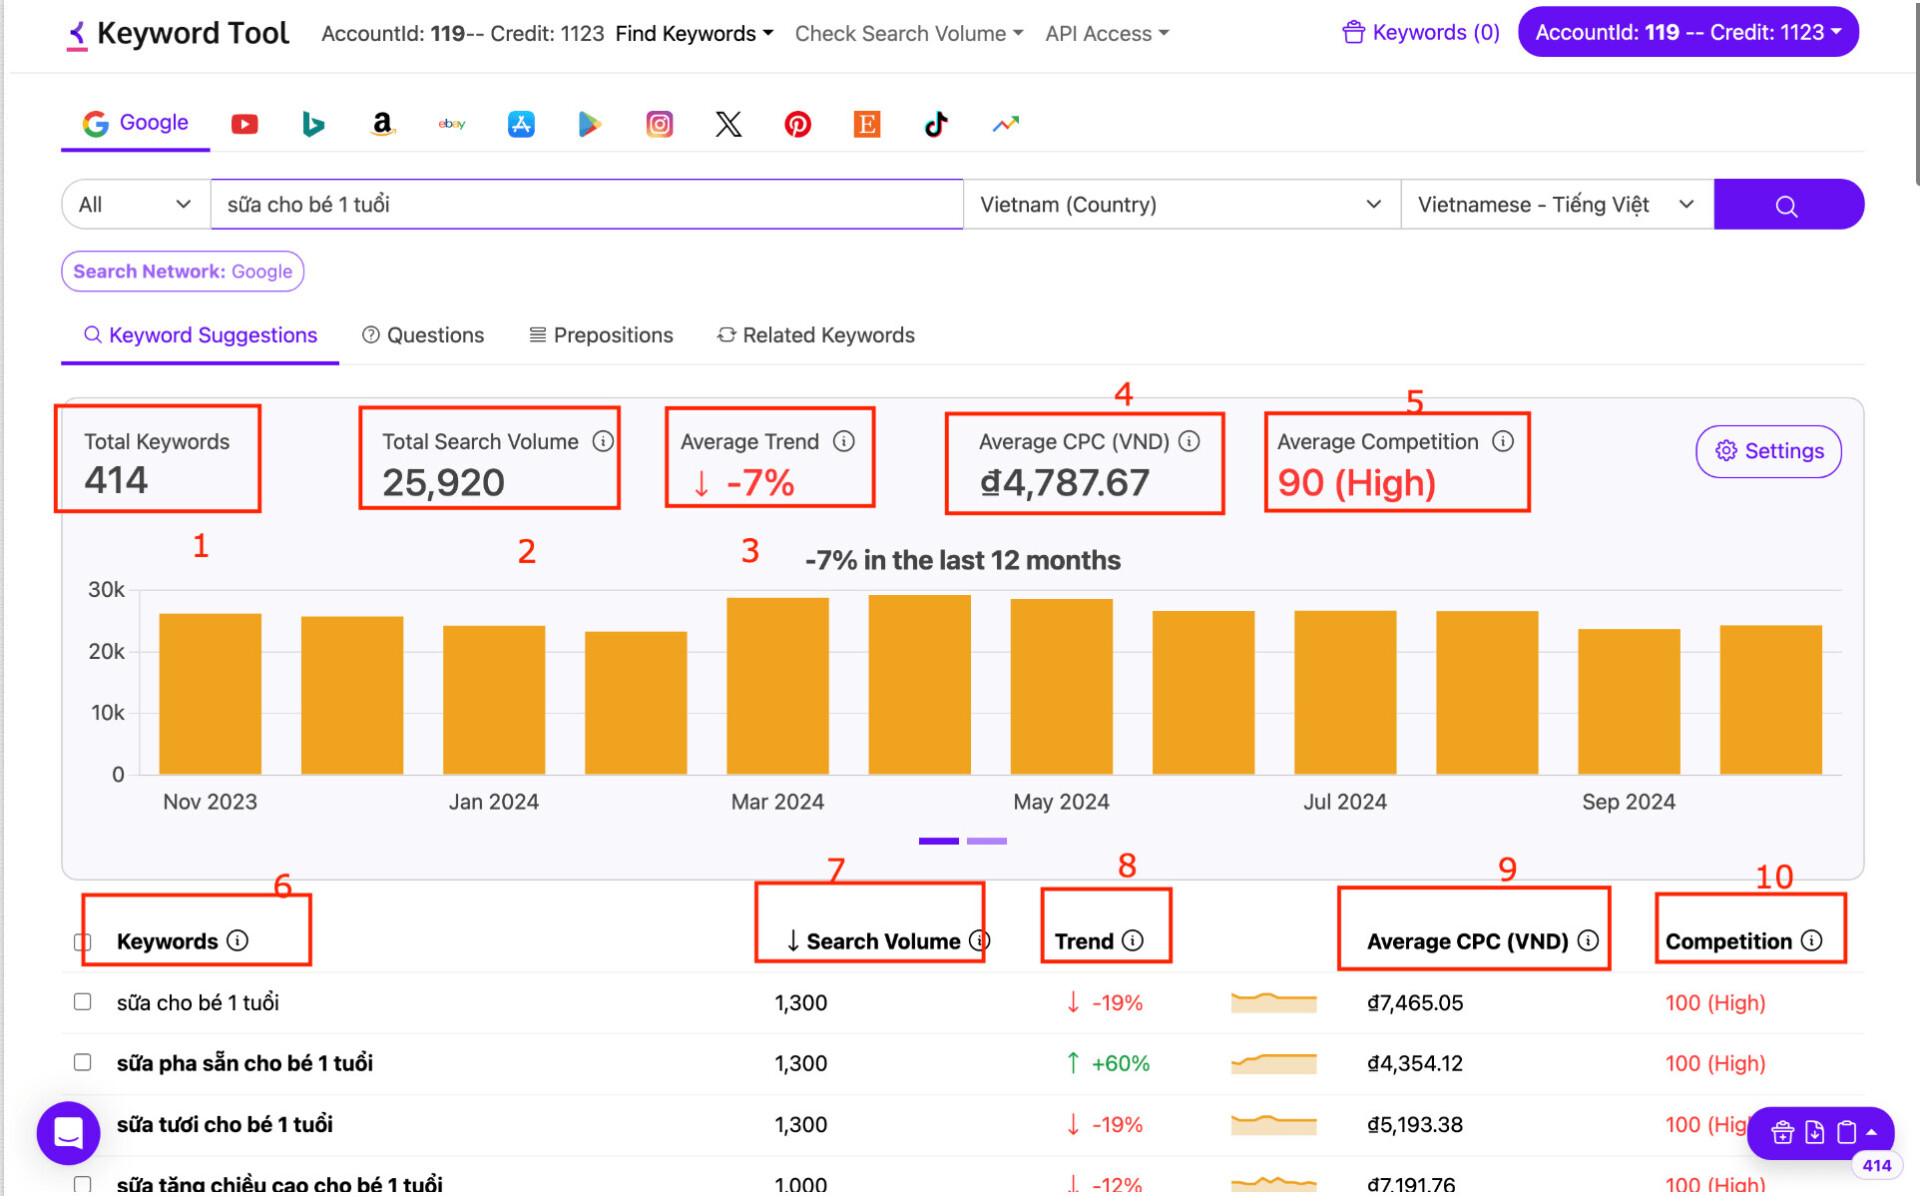The height and width of the screenshot is (1196, 1920).
Task: Check the sữa pha sẵn cho bé 1 tuổi checkbox
Action: point(80,1061)
